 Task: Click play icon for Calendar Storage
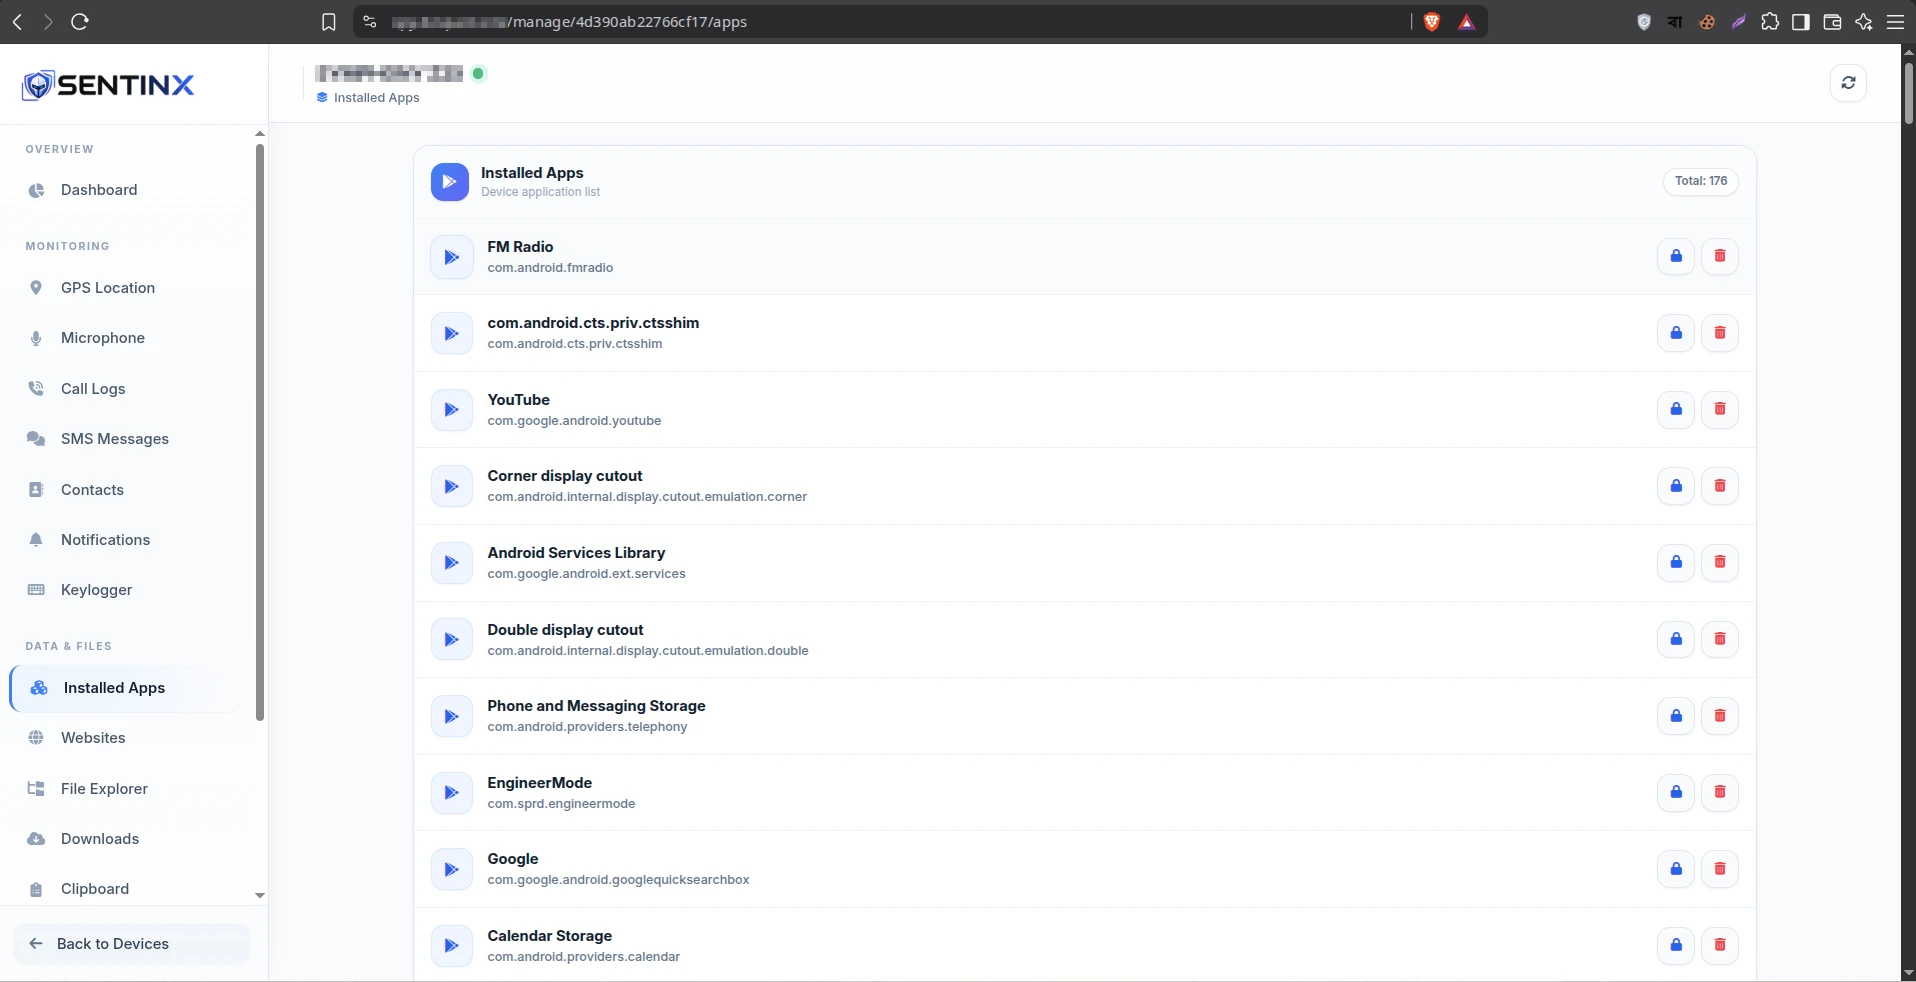(x=451, y=946)
